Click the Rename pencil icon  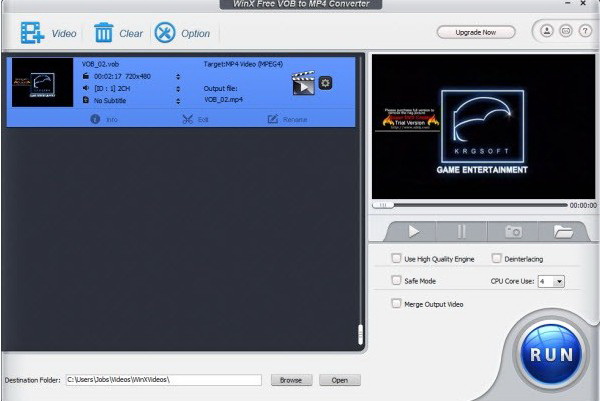(272, 119)
